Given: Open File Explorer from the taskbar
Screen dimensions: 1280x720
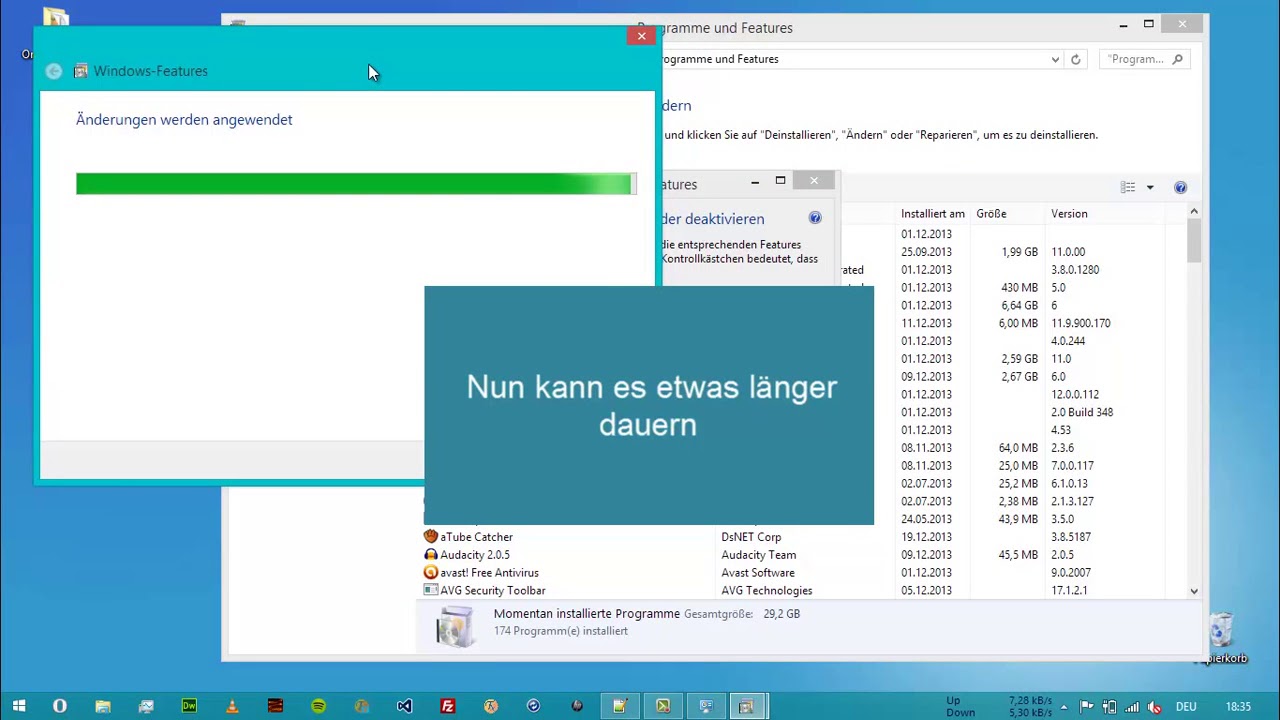Looking at the screenshot, I should tap(102, 706).
